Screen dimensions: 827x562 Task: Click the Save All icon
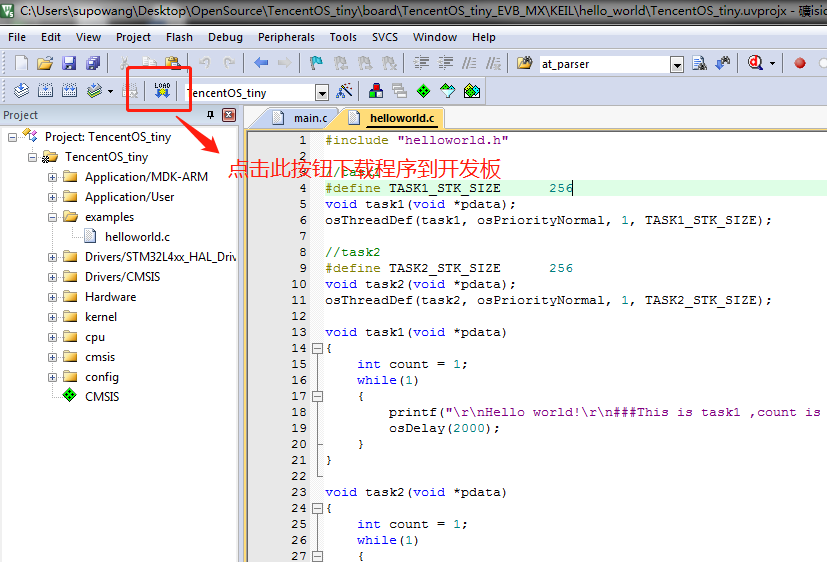[x=93, y=63]
